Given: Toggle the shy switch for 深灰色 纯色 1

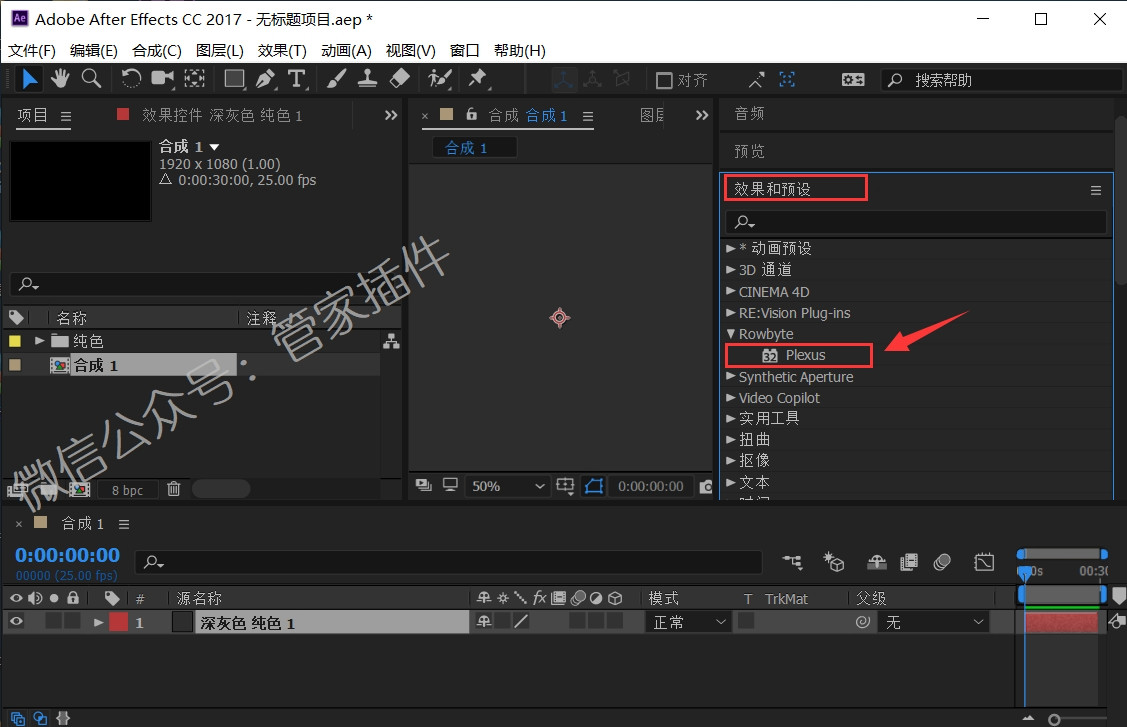Looking at the screenshot, I should 484,621.
